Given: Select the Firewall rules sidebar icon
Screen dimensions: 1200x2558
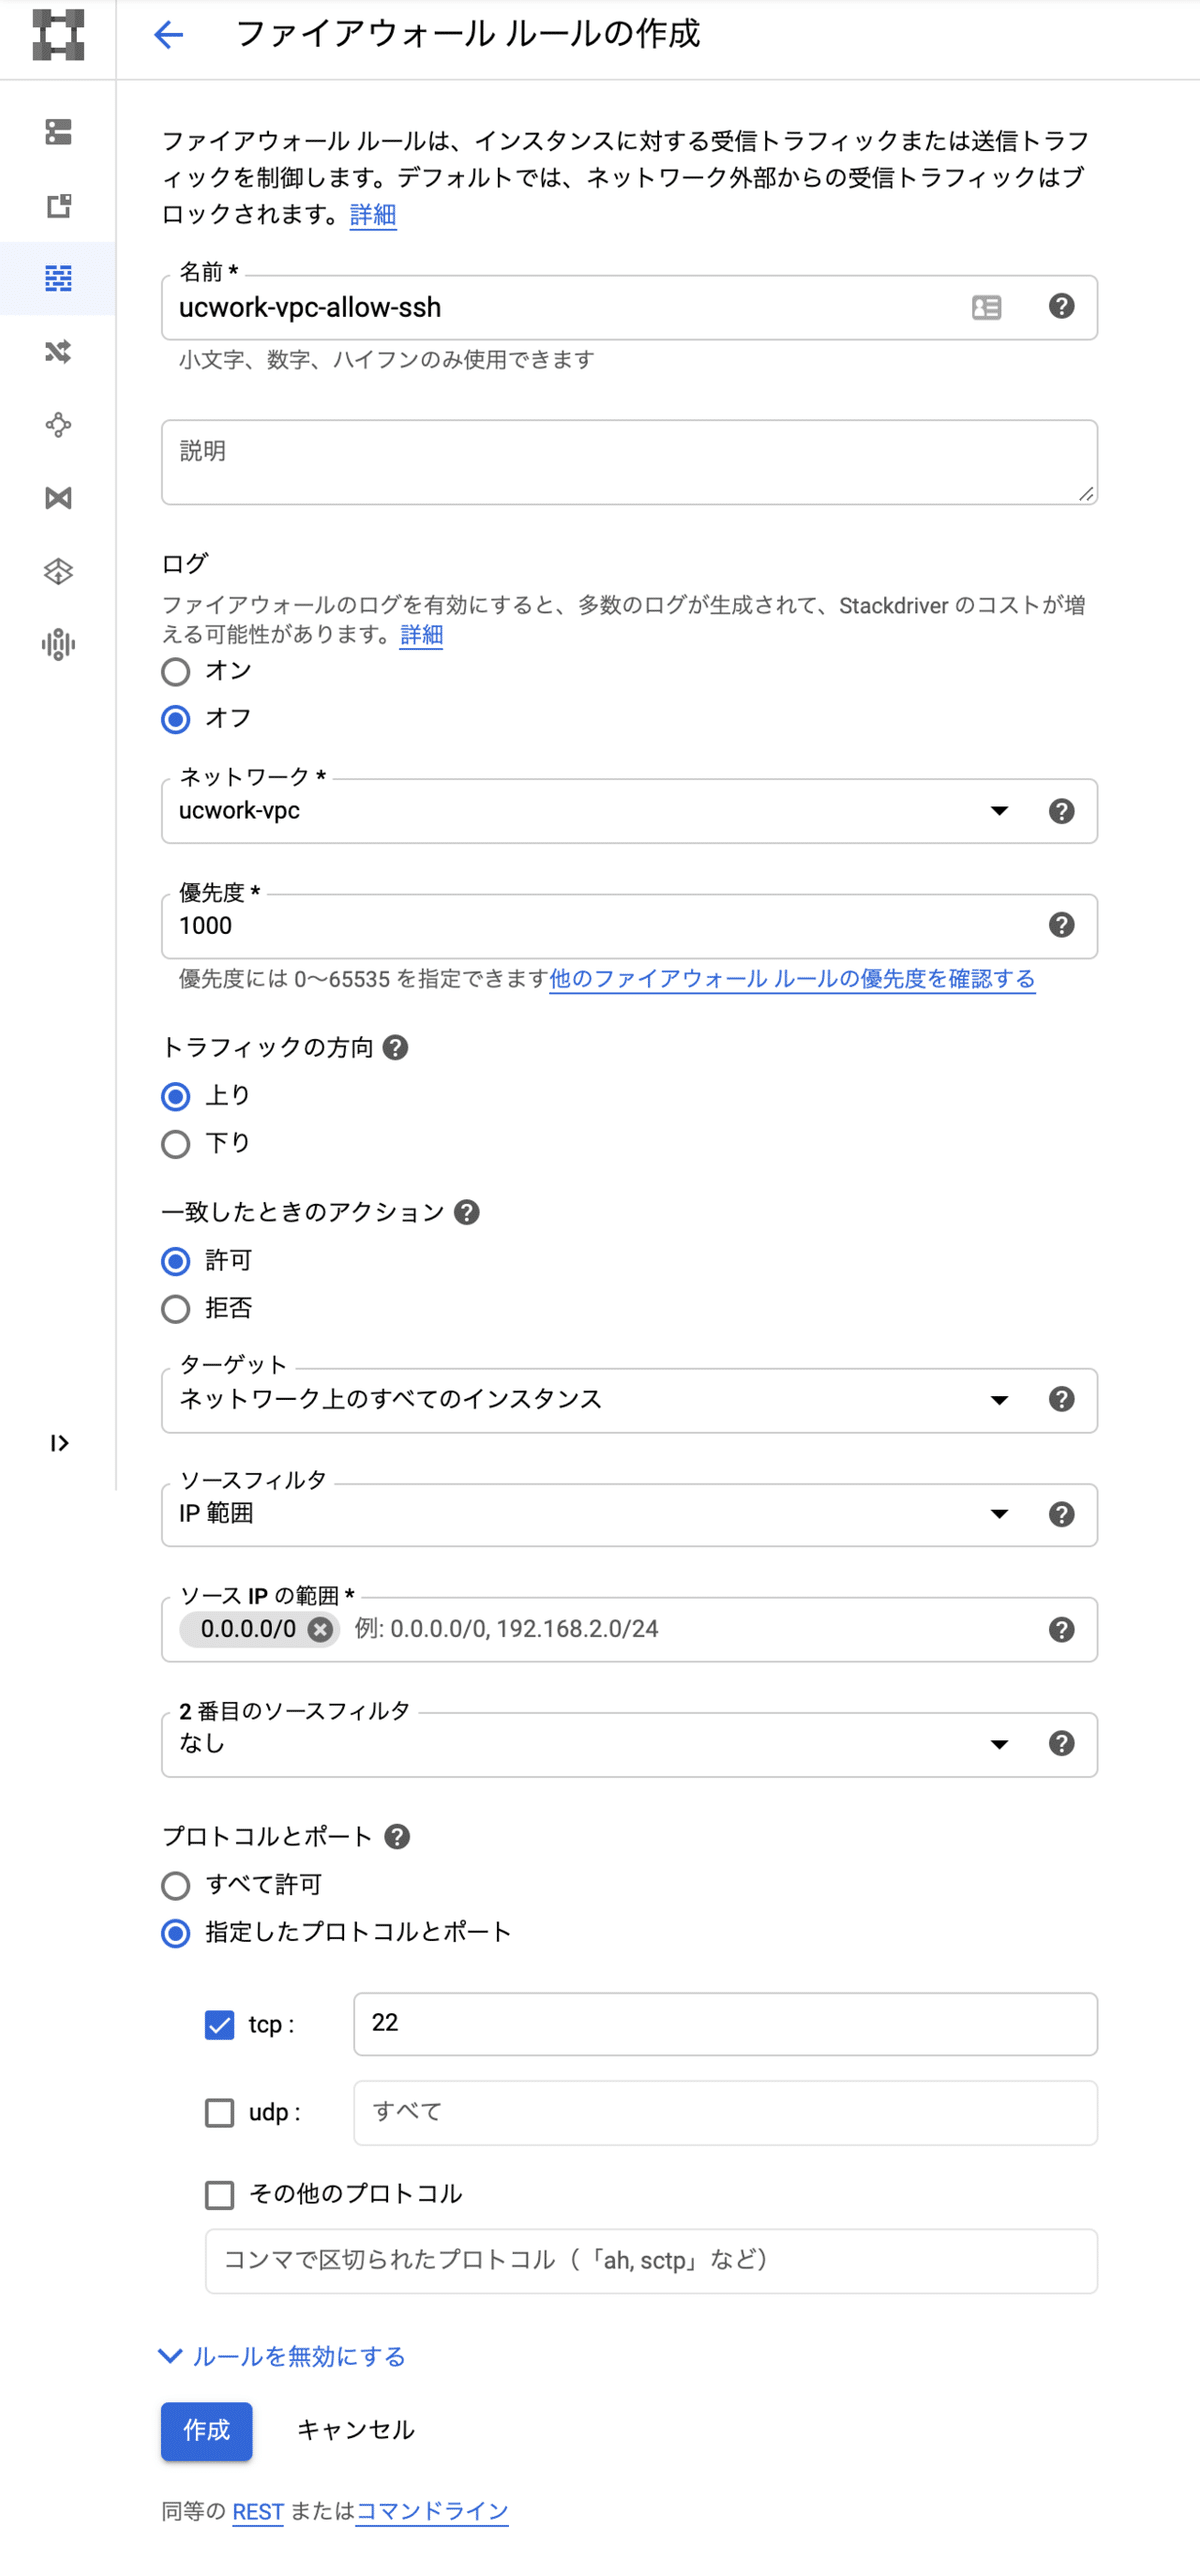Looking at the screenshot, I should [58, 278].
